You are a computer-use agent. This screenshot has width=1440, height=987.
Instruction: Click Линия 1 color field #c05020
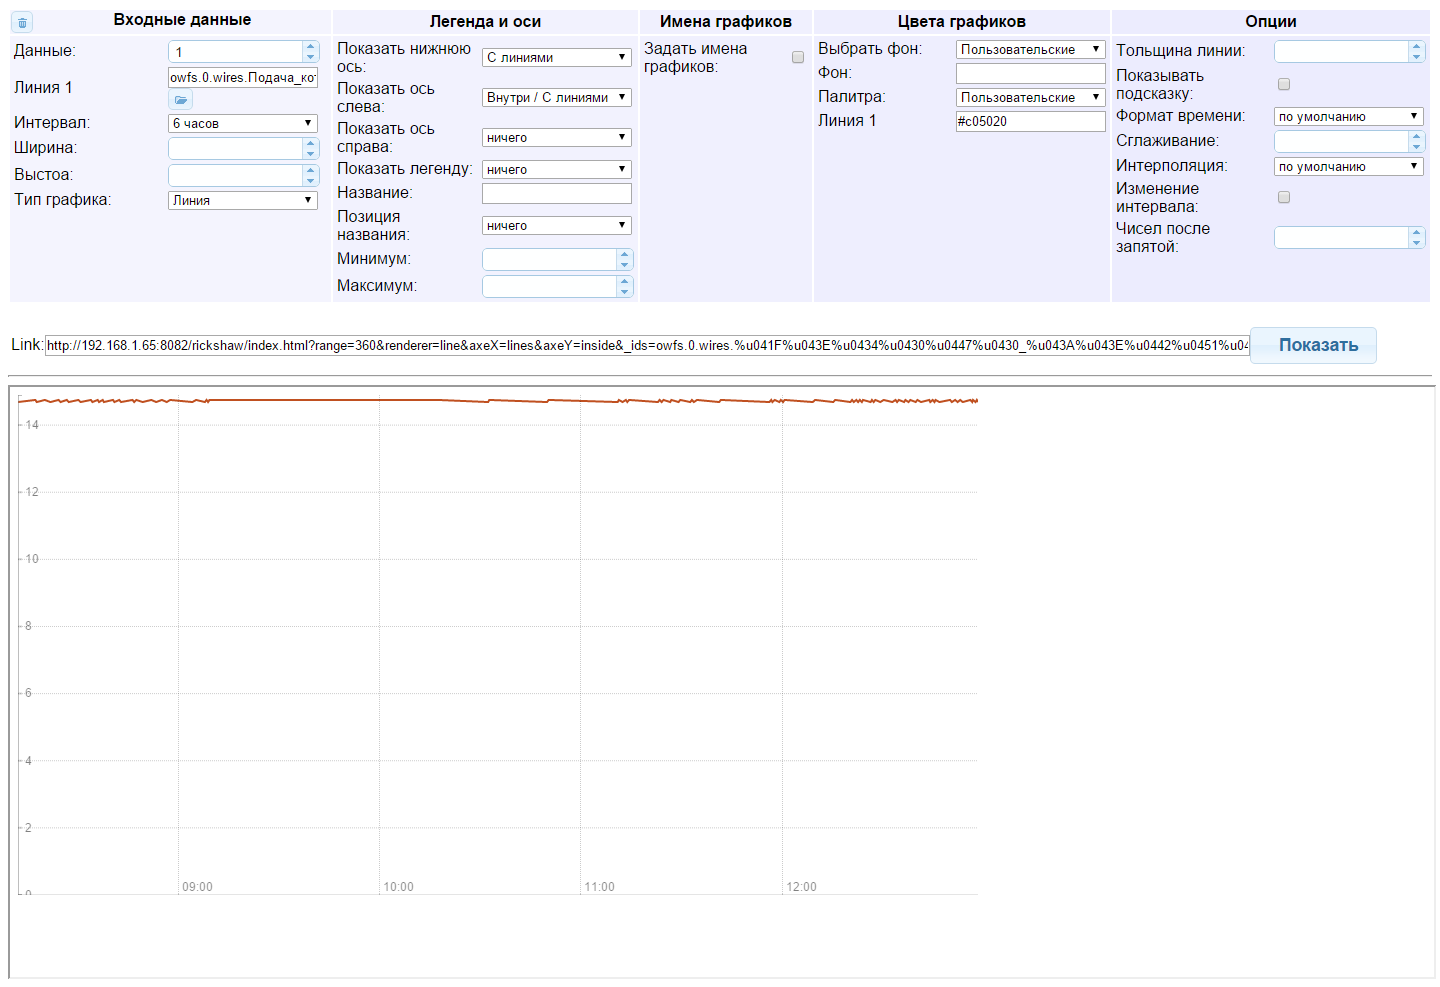1031,121
